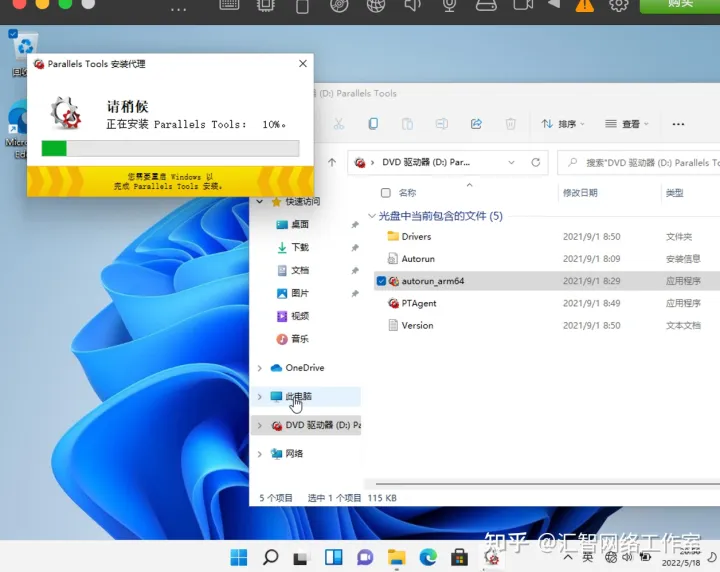
Task: Click the Cut scissors icon in Explorer toolbar
Action: [x=338, y=124]
